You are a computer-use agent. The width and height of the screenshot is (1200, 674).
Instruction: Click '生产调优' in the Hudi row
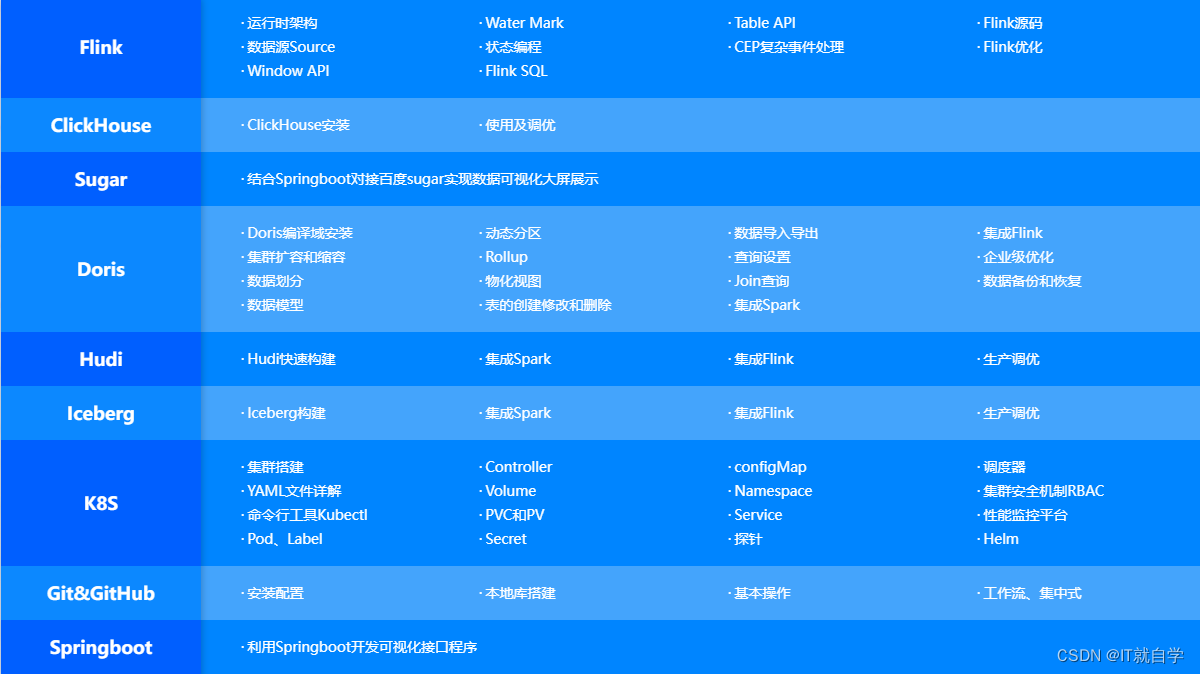pyautogui.click(x=1011, y=359)
